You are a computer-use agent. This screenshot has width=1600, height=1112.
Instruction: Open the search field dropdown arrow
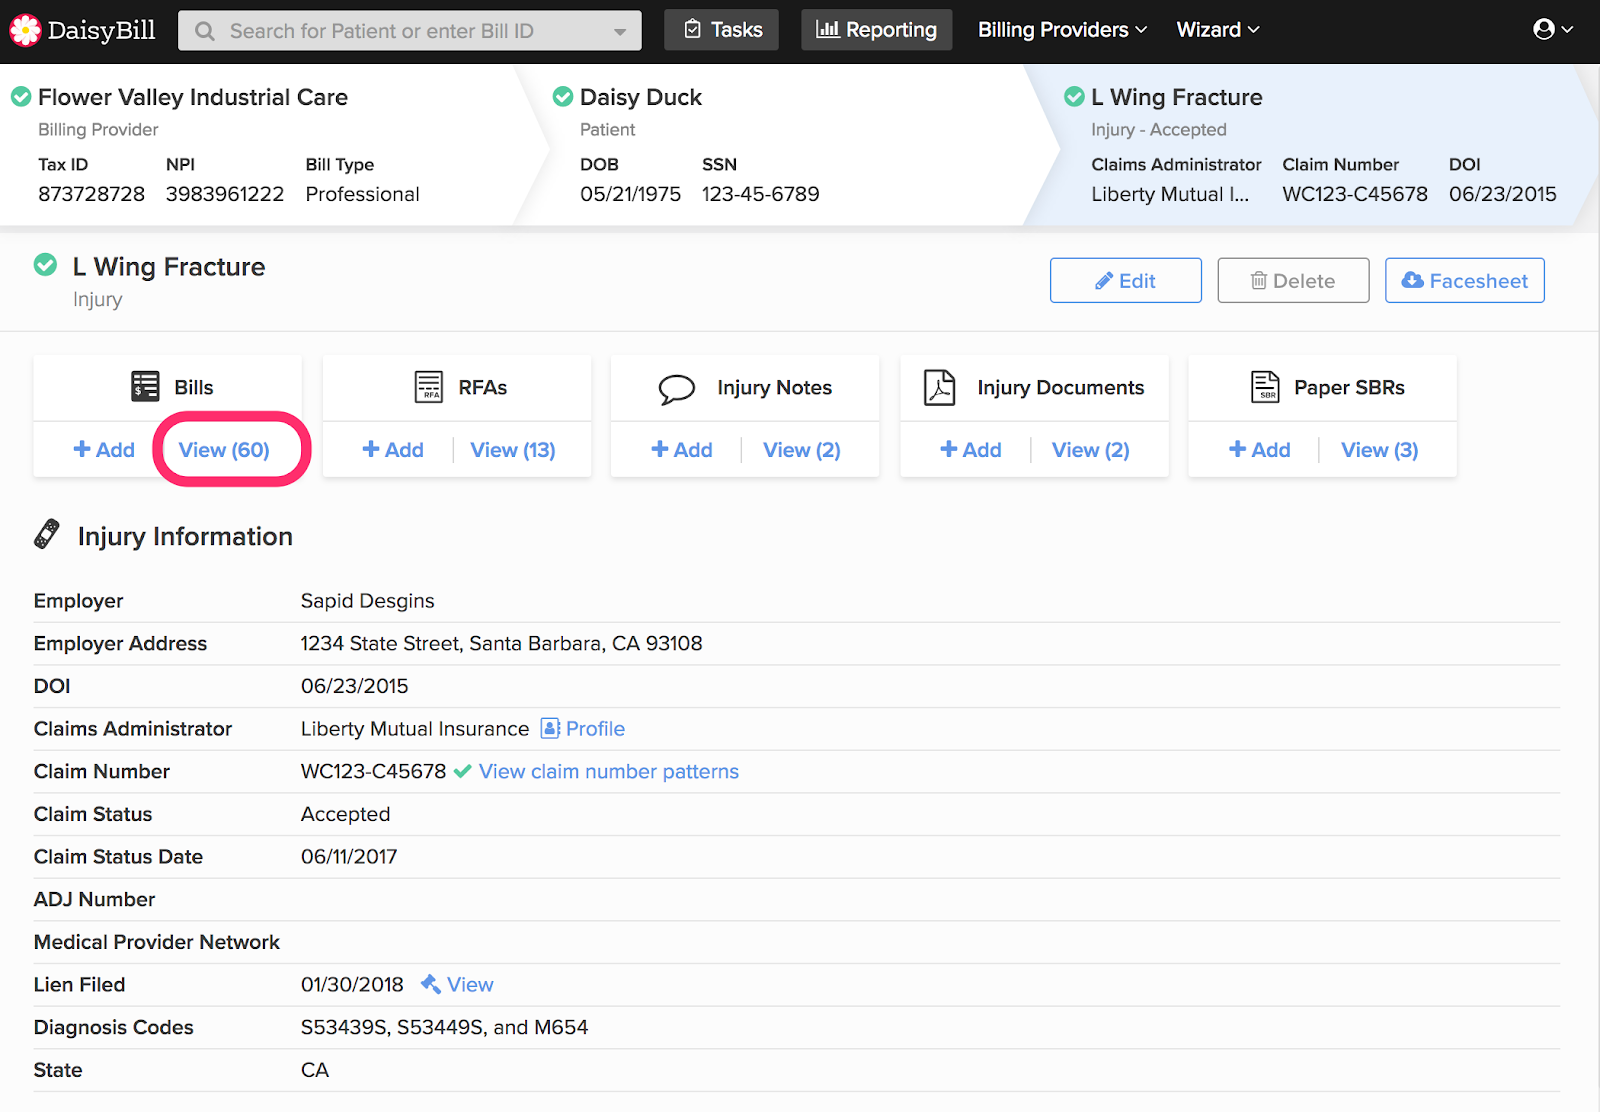pos(620,32)
